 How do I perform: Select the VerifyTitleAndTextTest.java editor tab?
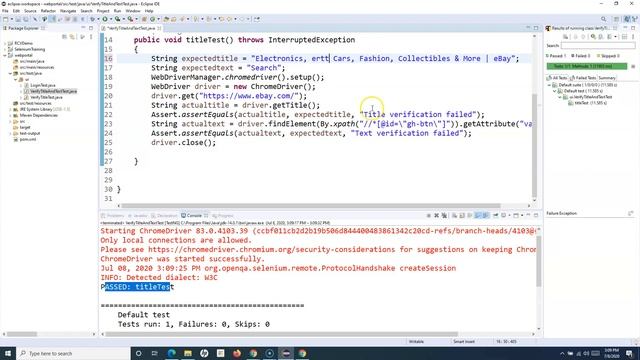(131, 28)
